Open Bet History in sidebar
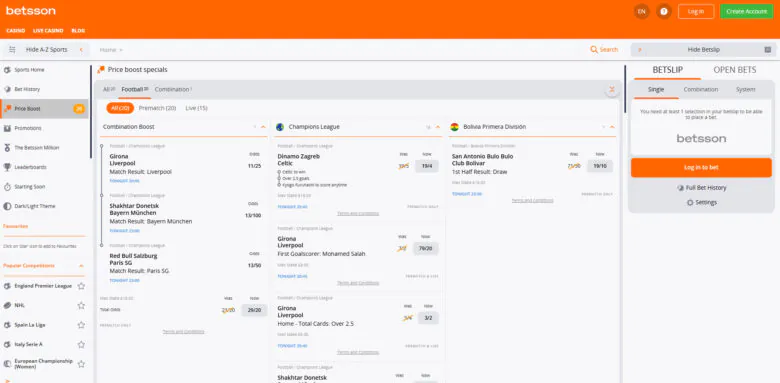 click(44, 89)
